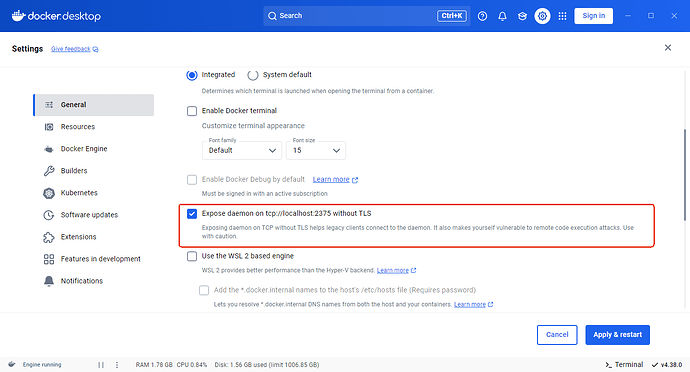690x372 pixels.
Task: Click the settings page vertical scrollbar
Action: pyautogui.click(x=684, y=175)
